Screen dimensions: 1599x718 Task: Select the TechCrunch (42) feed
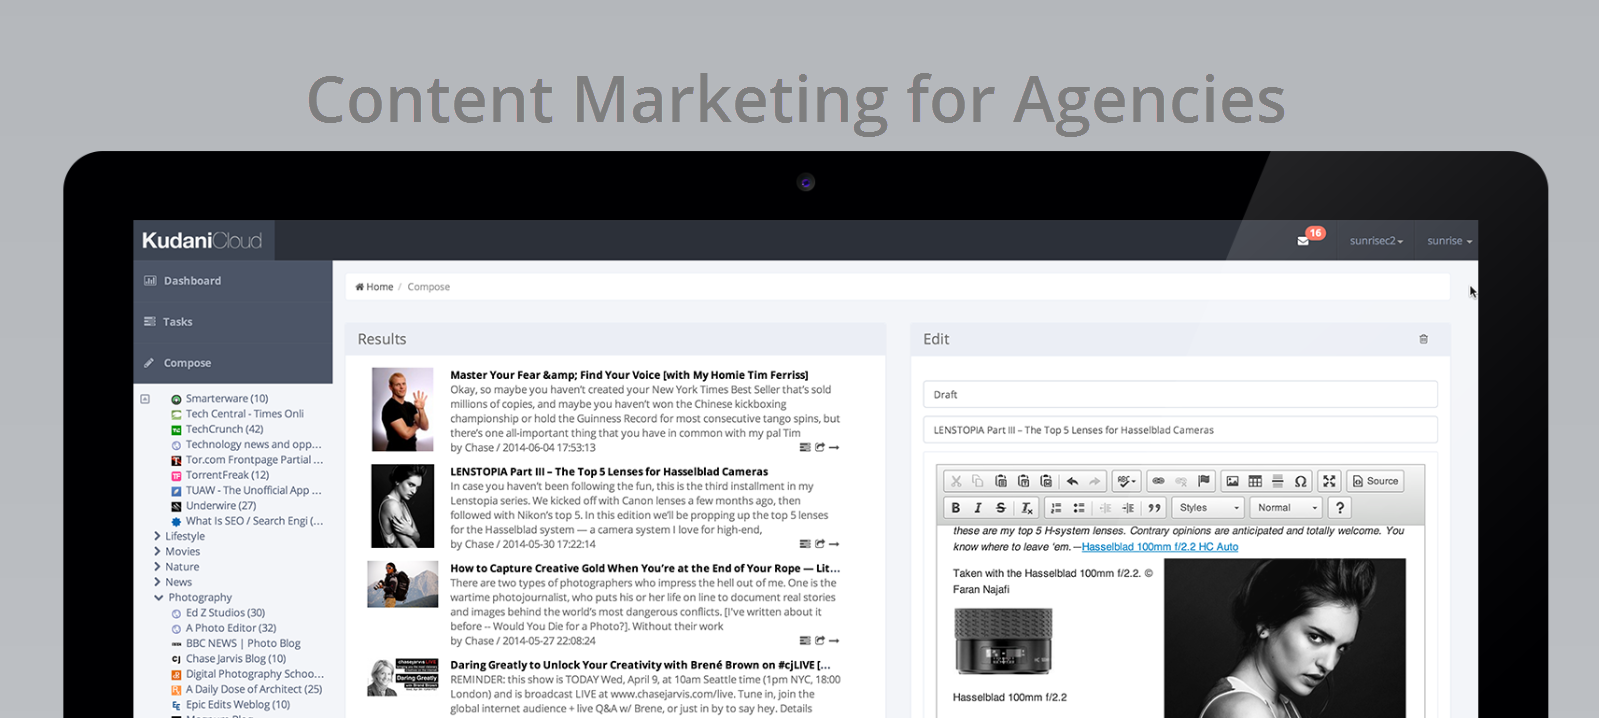tap(224, 429)
